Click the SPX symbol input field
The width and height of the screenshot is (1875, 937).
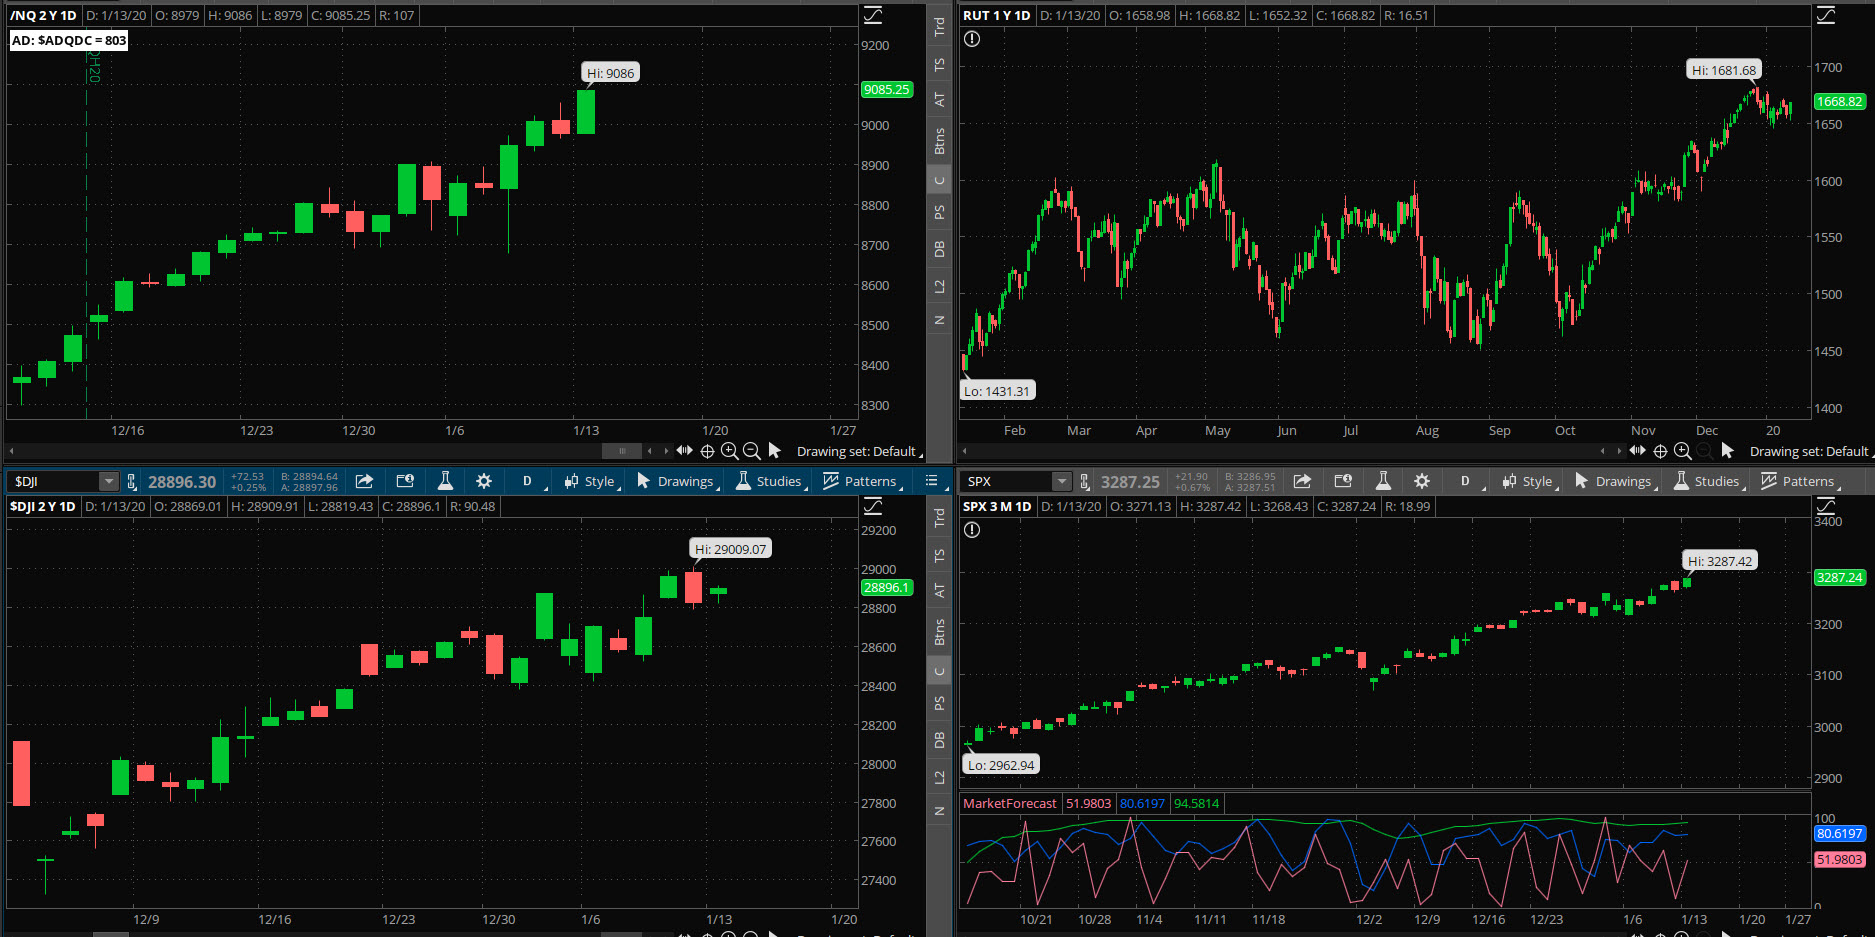click(1008, 482)
